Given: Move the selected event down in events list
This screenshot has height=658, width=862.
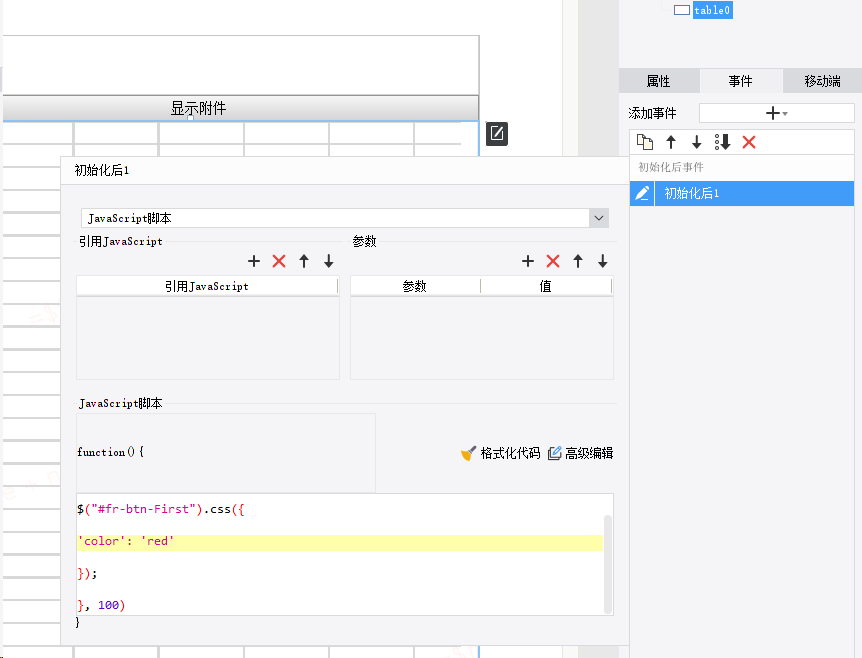Looking at the screenshot, I should 697,142.
